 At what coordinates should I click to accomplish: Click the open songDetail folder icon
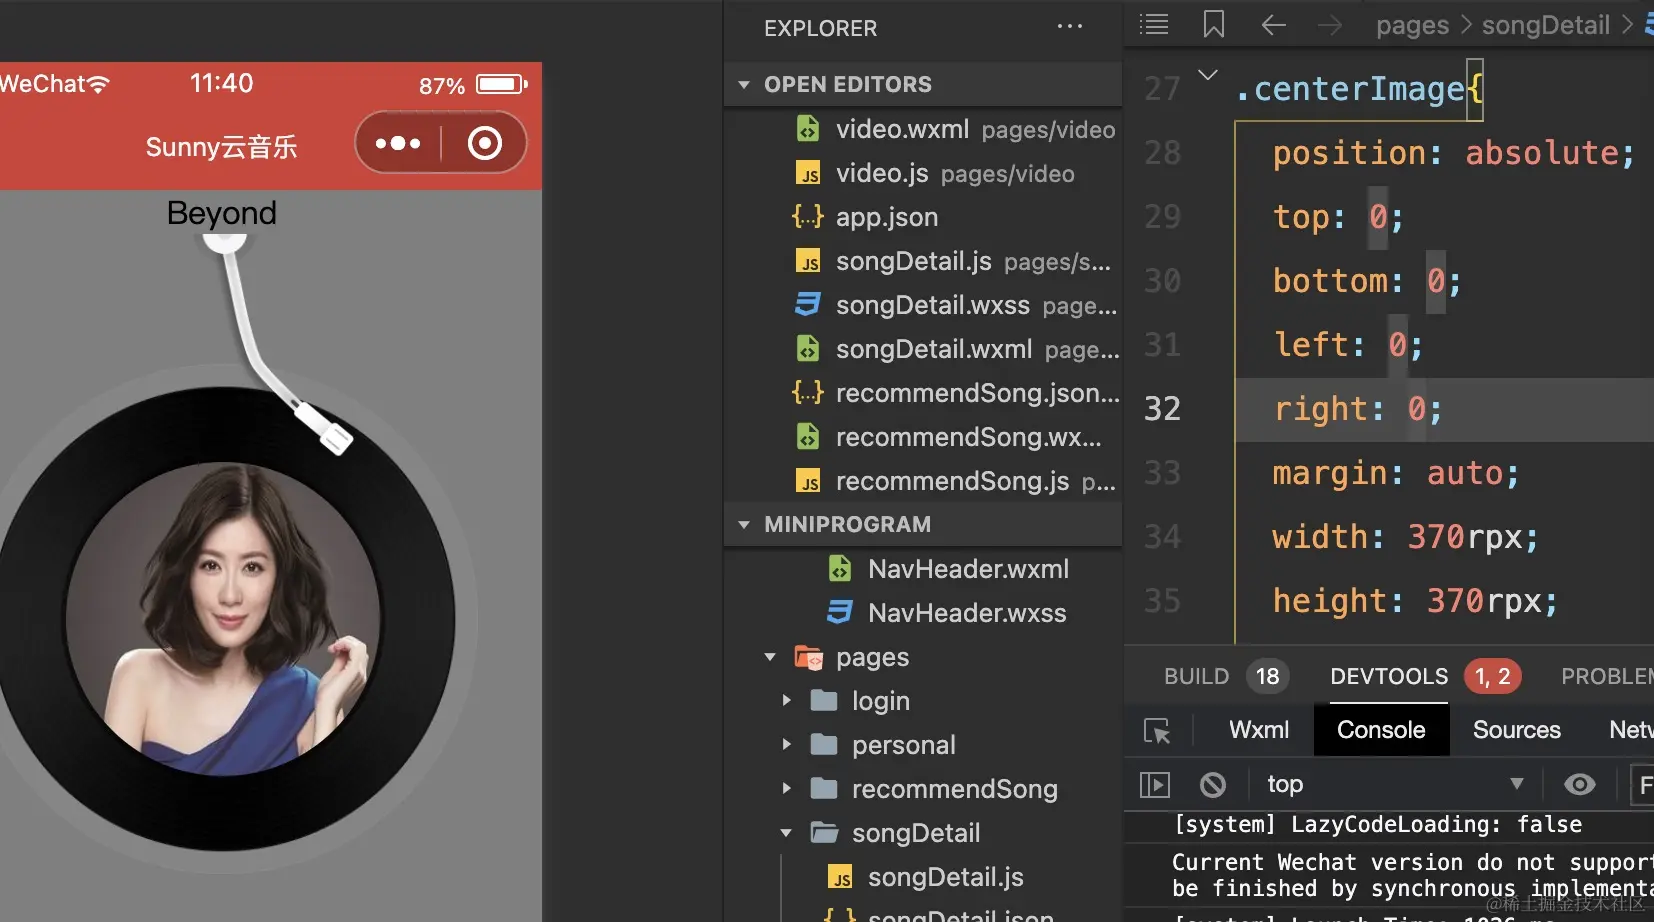click(x=824, y=832)
